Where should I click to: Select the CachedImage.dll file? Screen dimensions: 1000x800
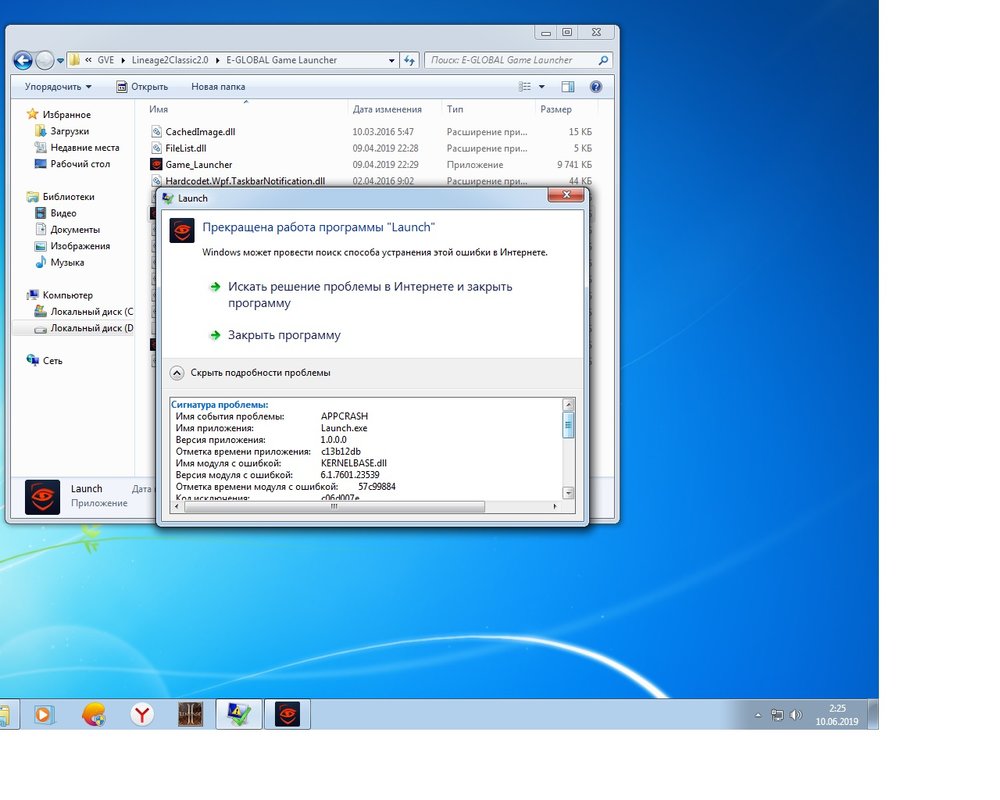click(200, 132)
